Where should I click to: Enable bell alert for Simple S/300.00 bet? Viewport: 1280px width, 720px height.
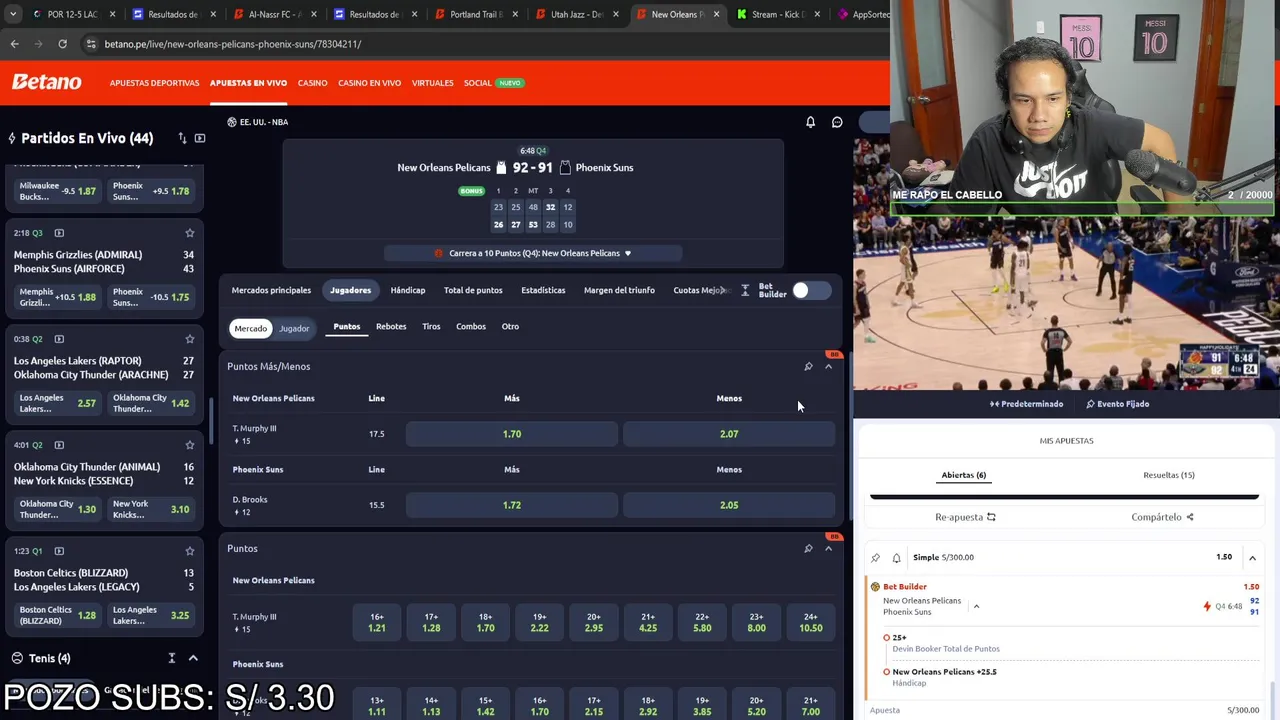pos(896,557)
